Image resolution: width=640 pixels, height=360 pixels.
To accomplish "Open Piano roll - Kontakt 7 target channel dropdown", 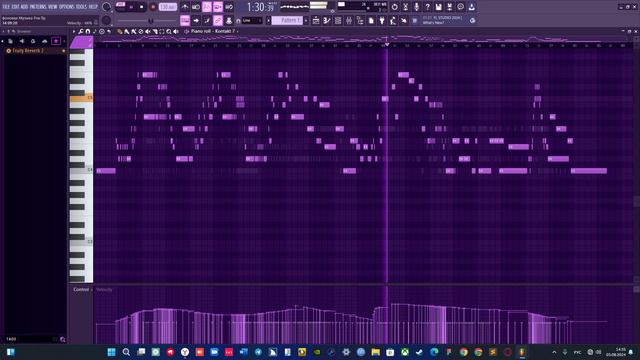I will click(213, 31).
